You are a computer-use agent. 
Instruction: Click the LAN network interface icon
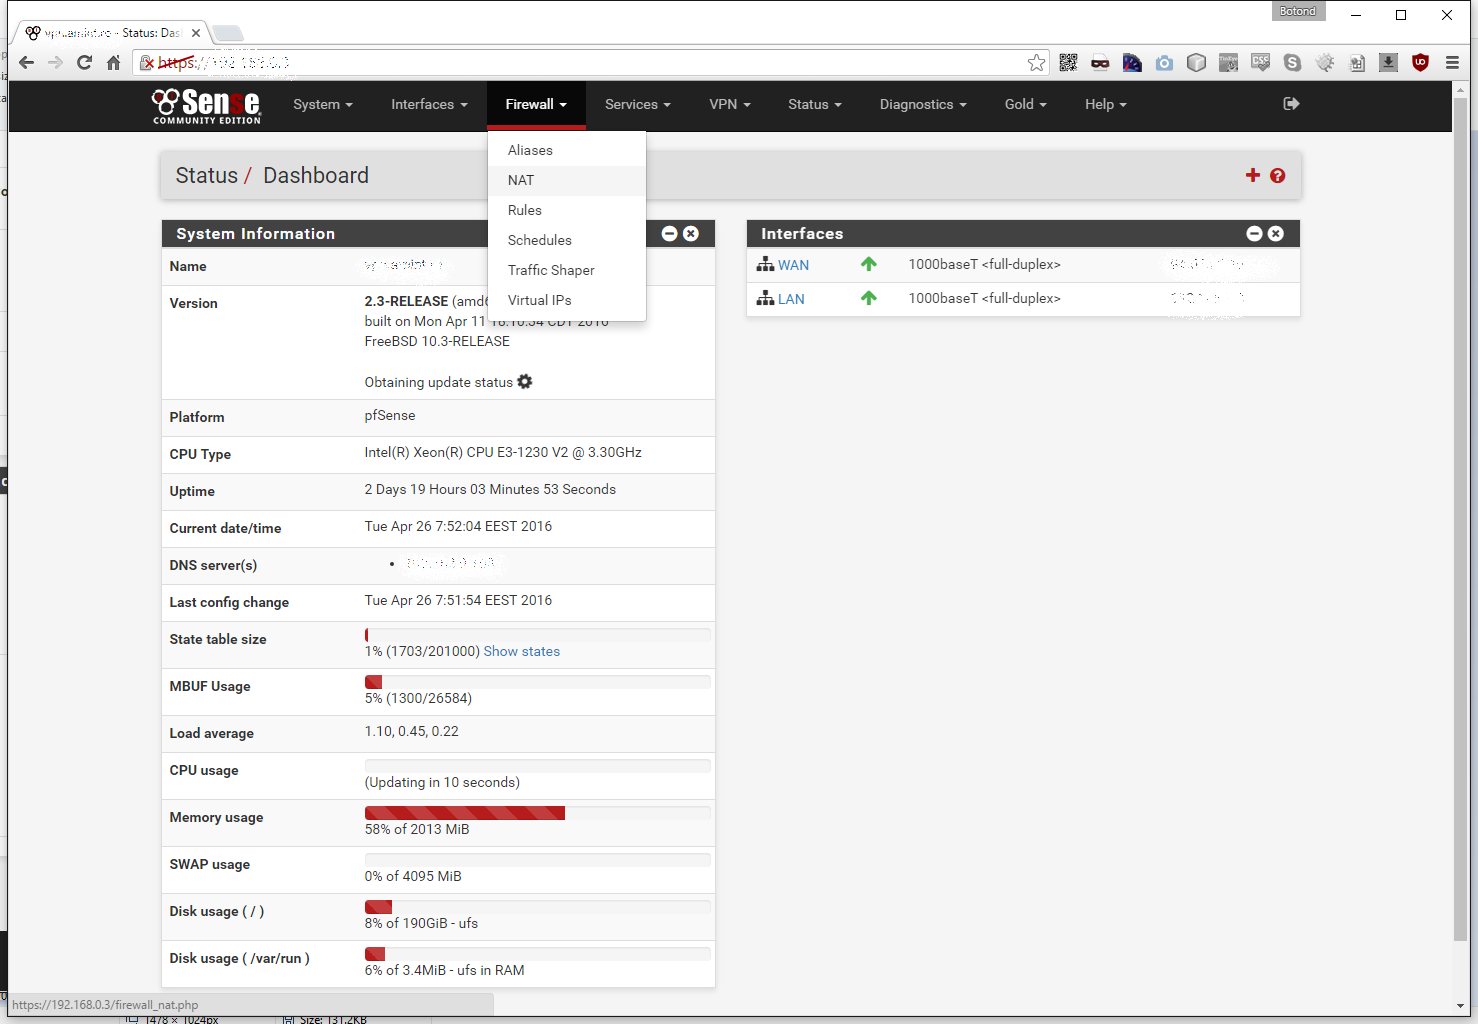tap(765, 299)
